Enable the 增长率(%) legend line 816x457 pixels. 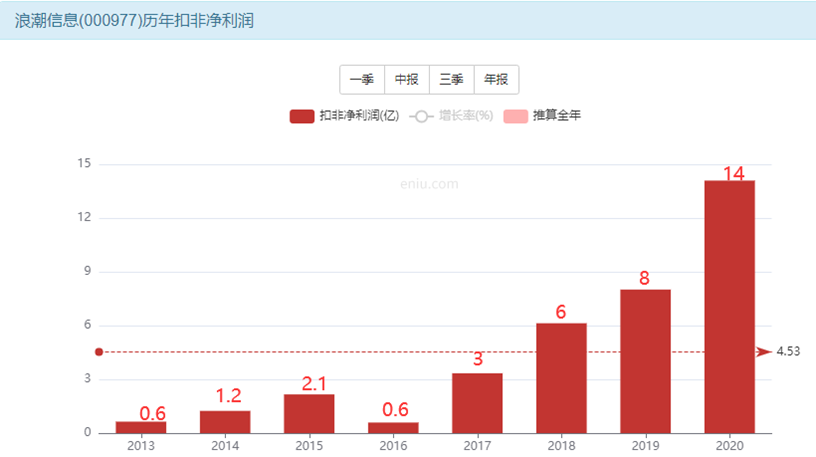[451, 116]
